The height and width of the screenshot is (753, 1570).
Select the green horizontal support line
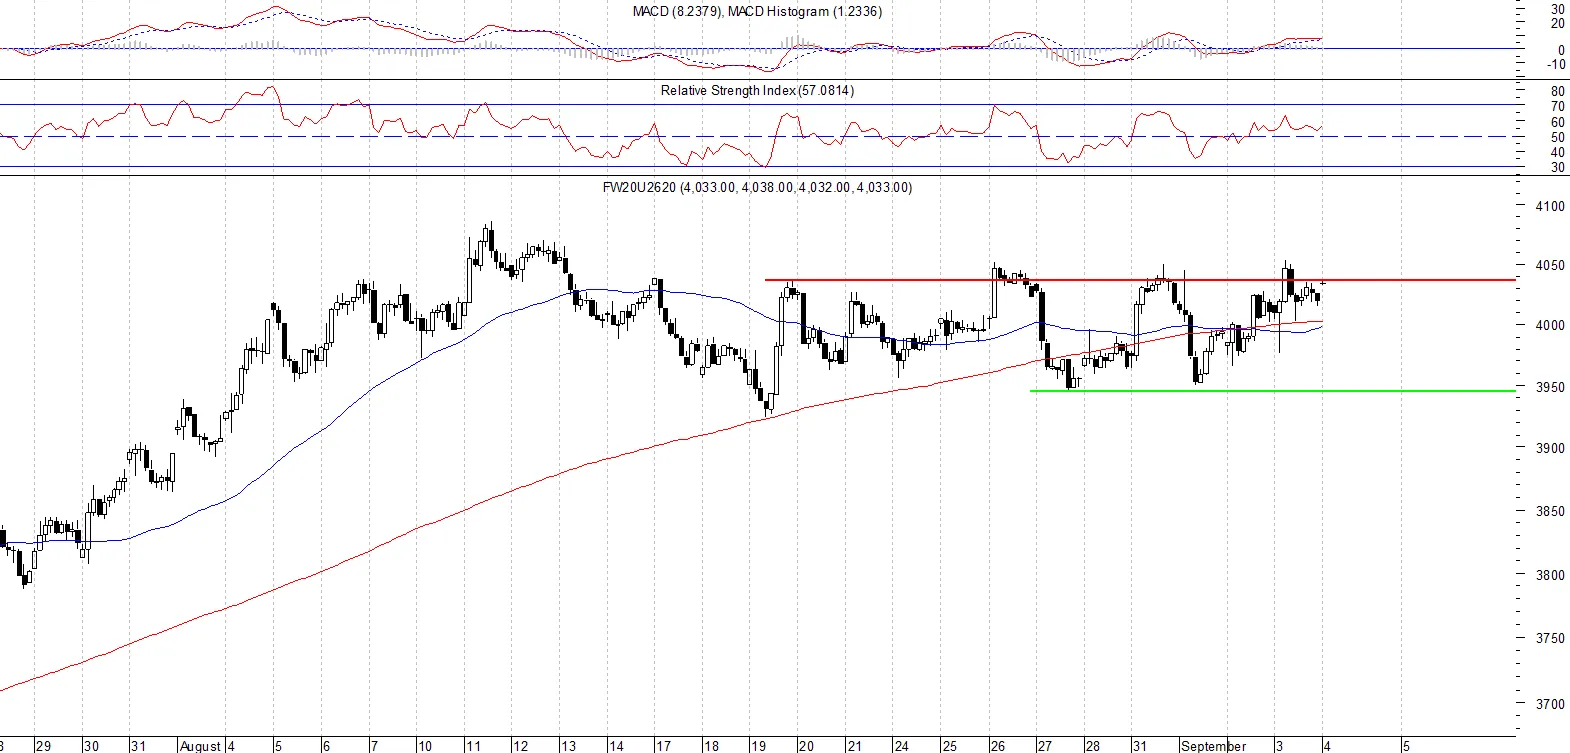[x=1273, y=390]
